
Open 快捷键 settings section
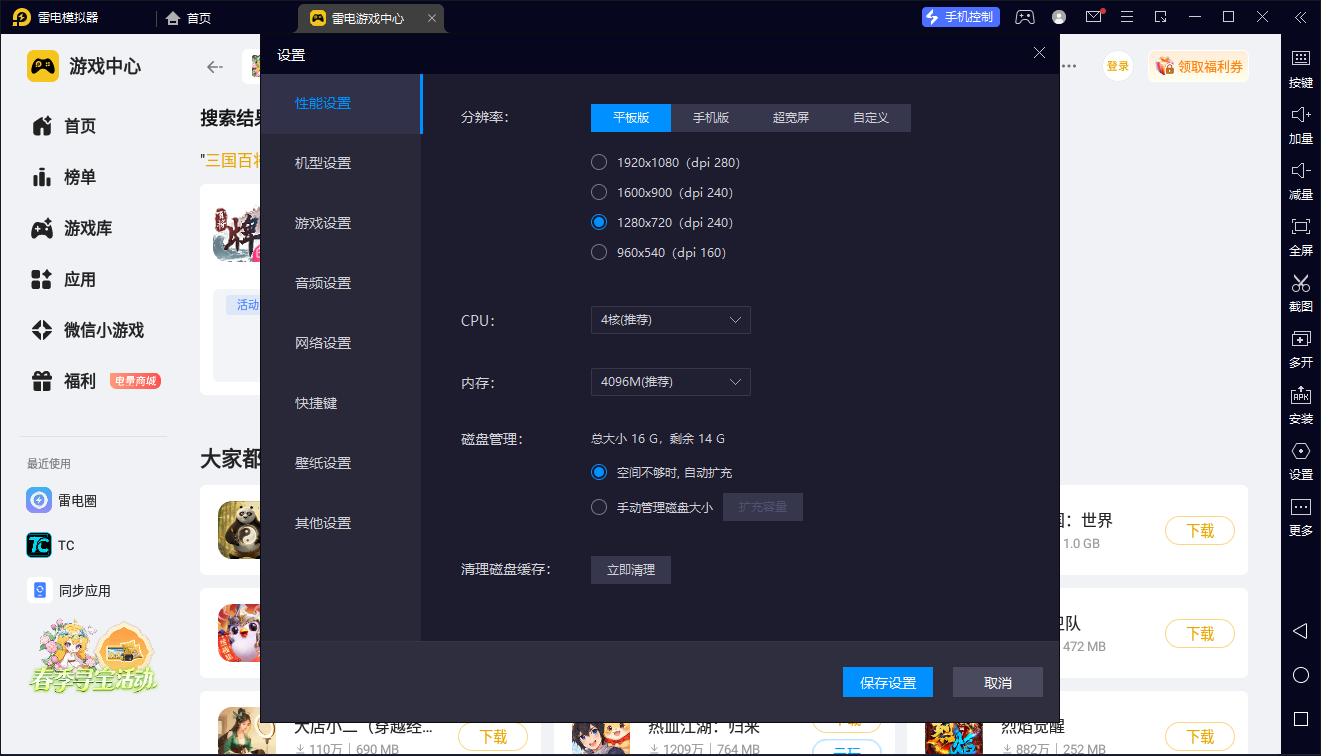pyautogui.click(x=341, y=403)
